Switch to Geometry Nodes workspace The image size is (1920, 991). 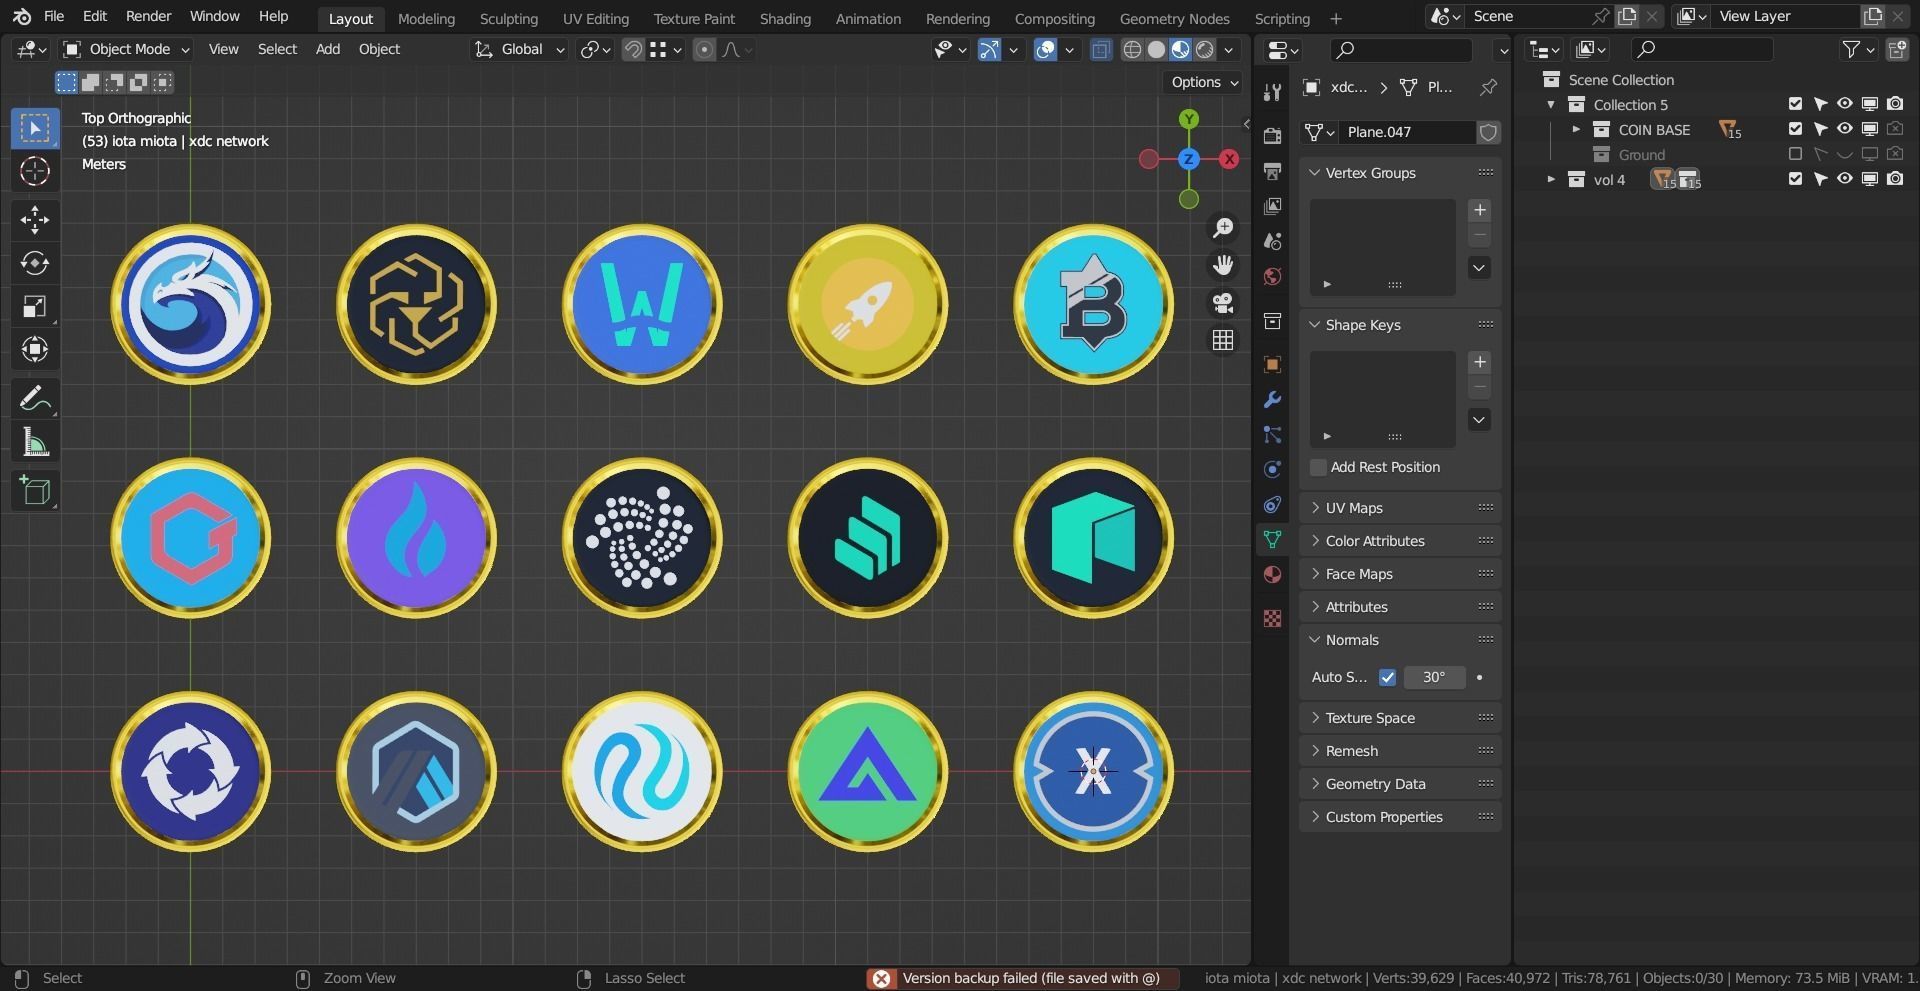tap(1174, 18)
